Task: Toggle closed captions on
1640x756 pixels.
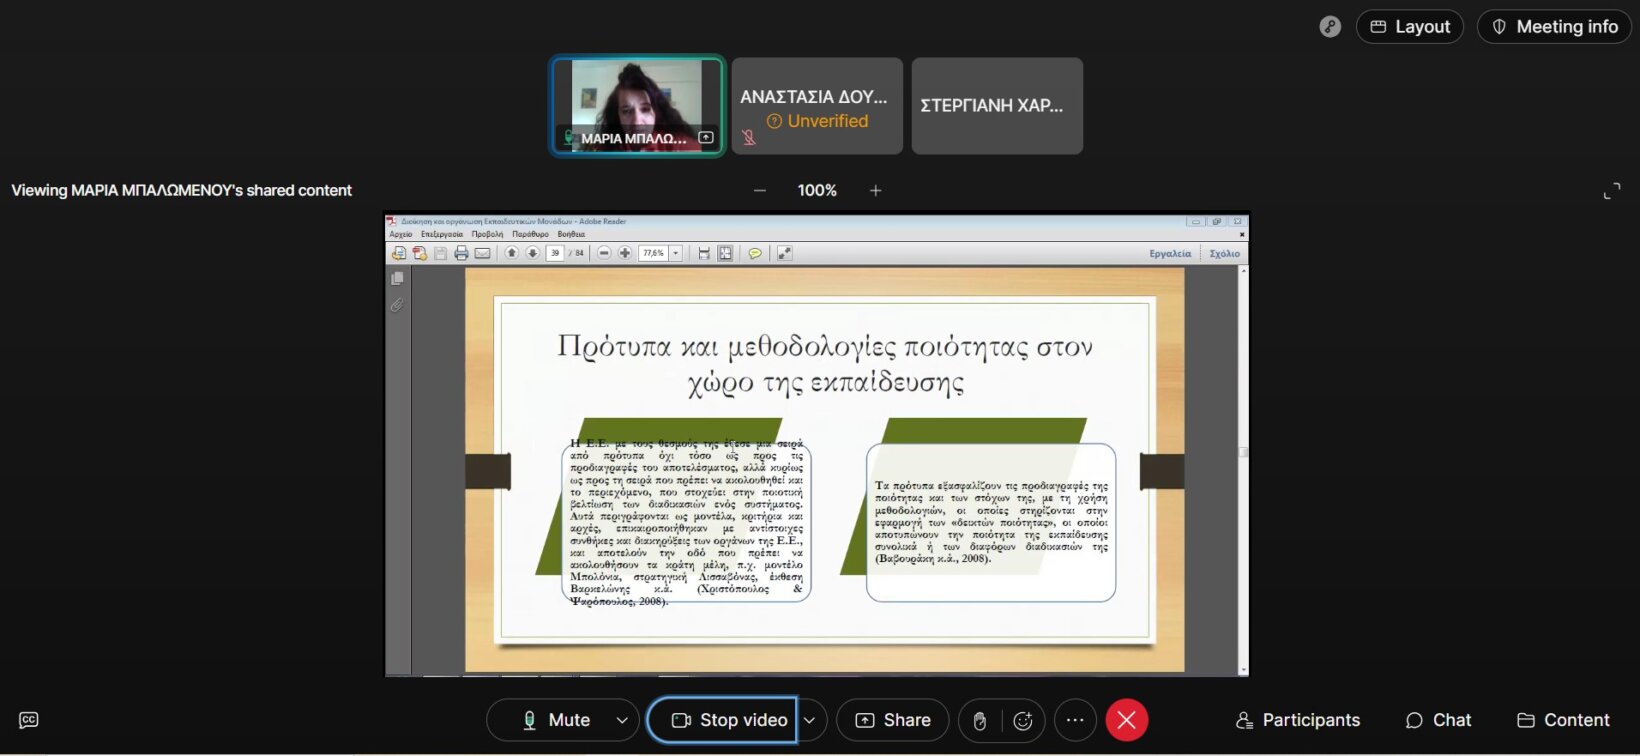Action: point(29,720)
